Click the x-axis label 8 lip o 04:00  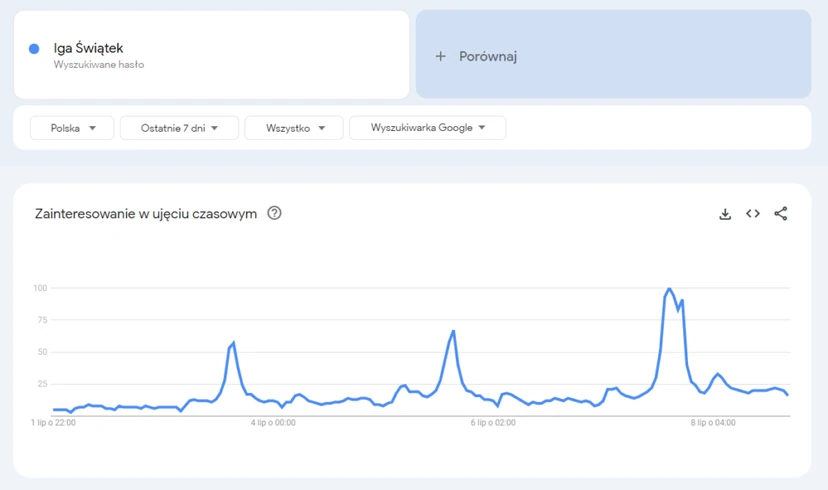(713, 422)
